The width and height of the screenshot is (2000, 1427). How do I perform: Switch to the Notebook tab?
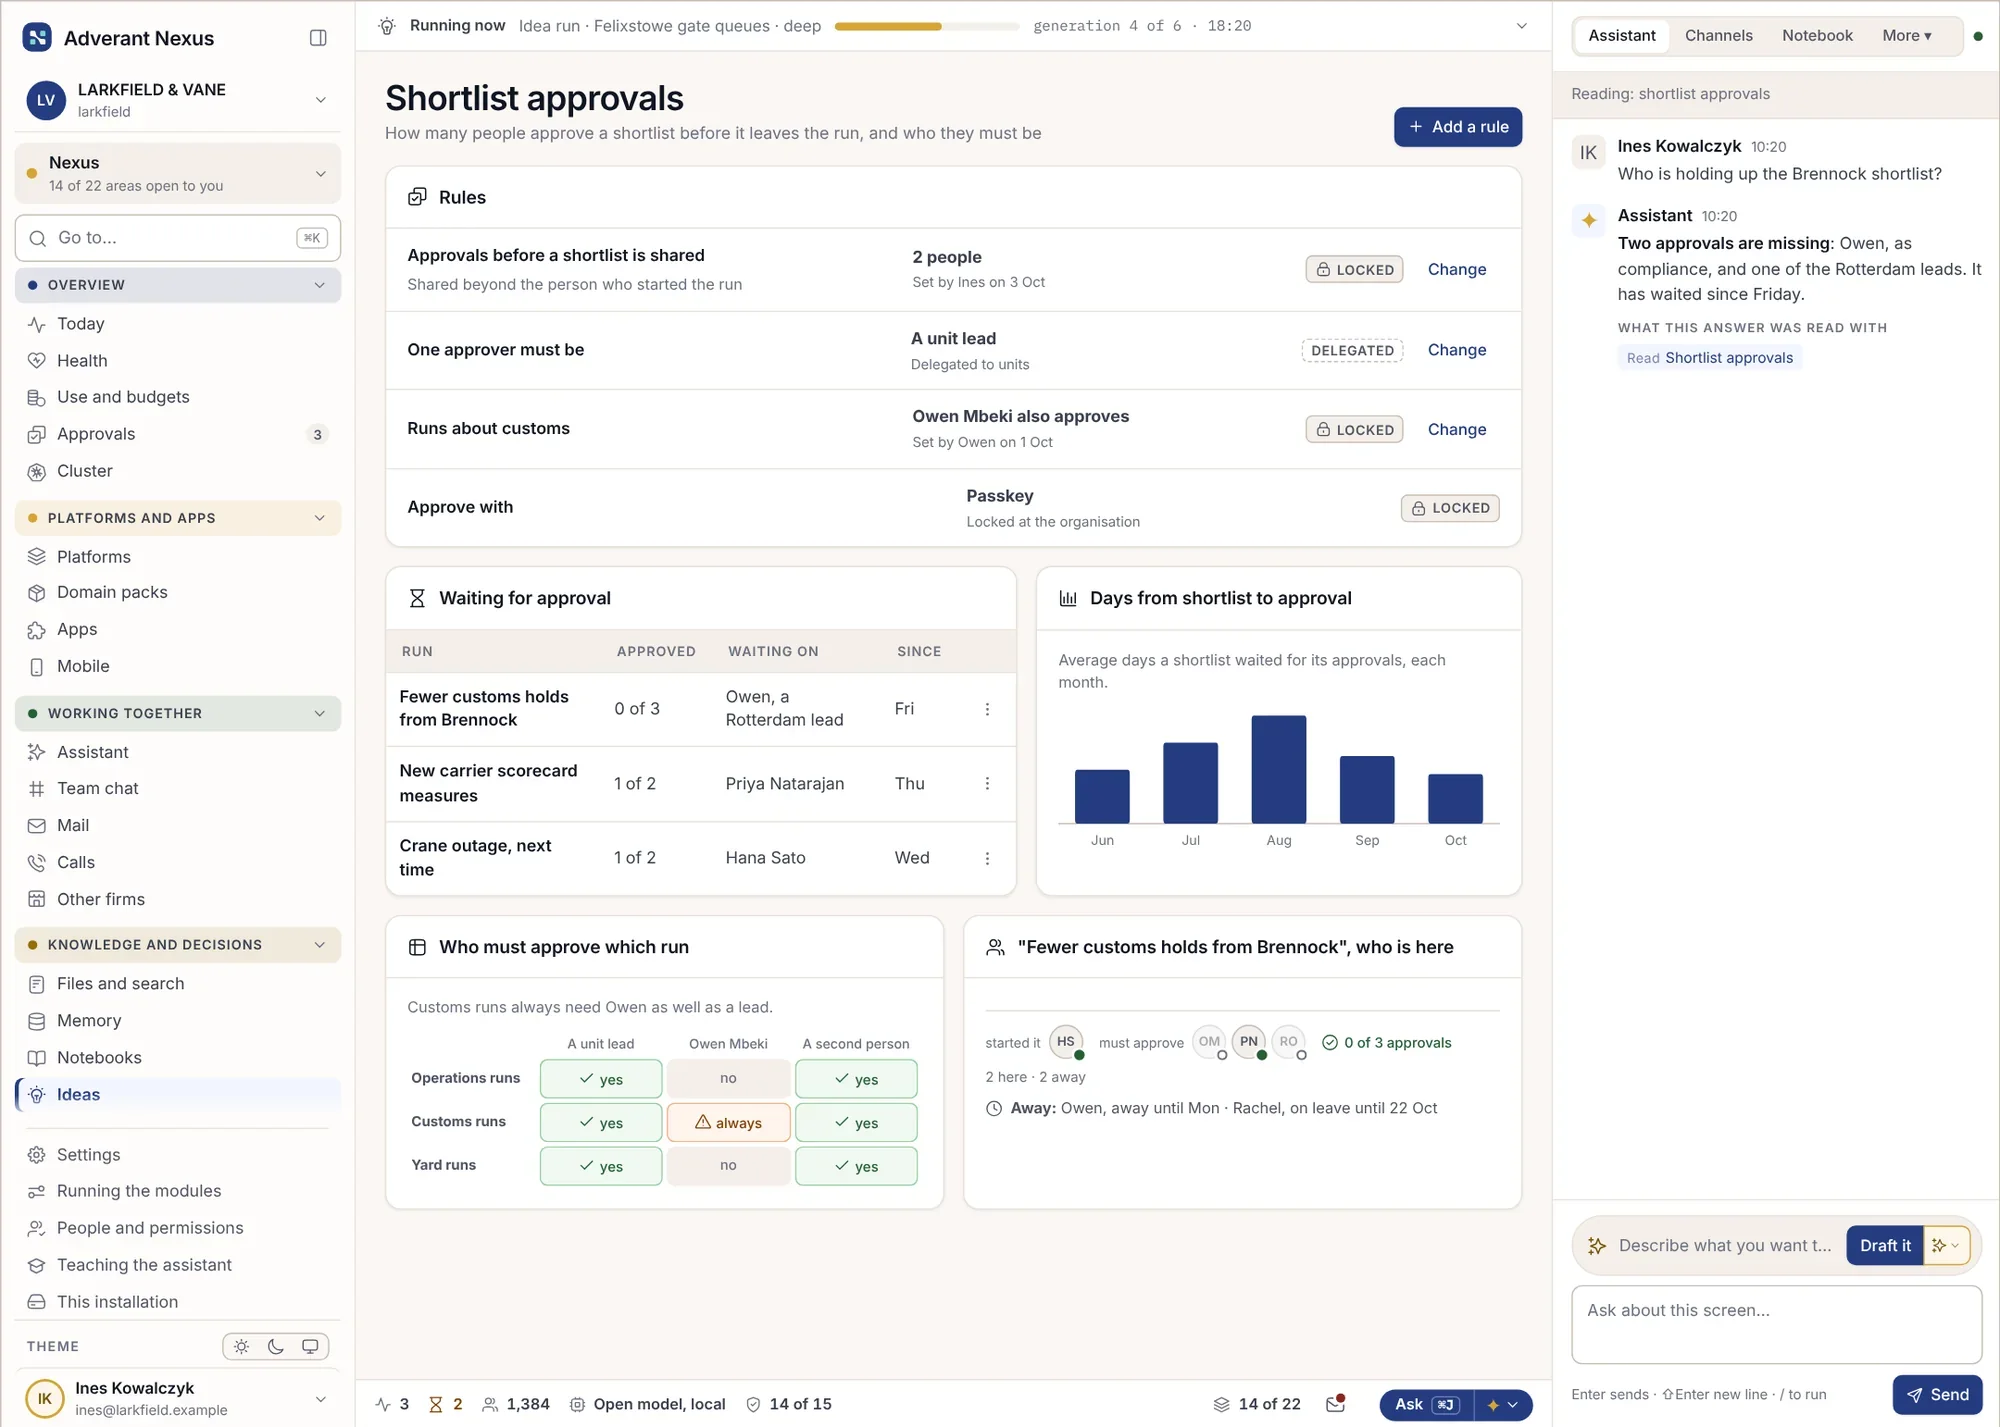click(x=1817, y=36)
